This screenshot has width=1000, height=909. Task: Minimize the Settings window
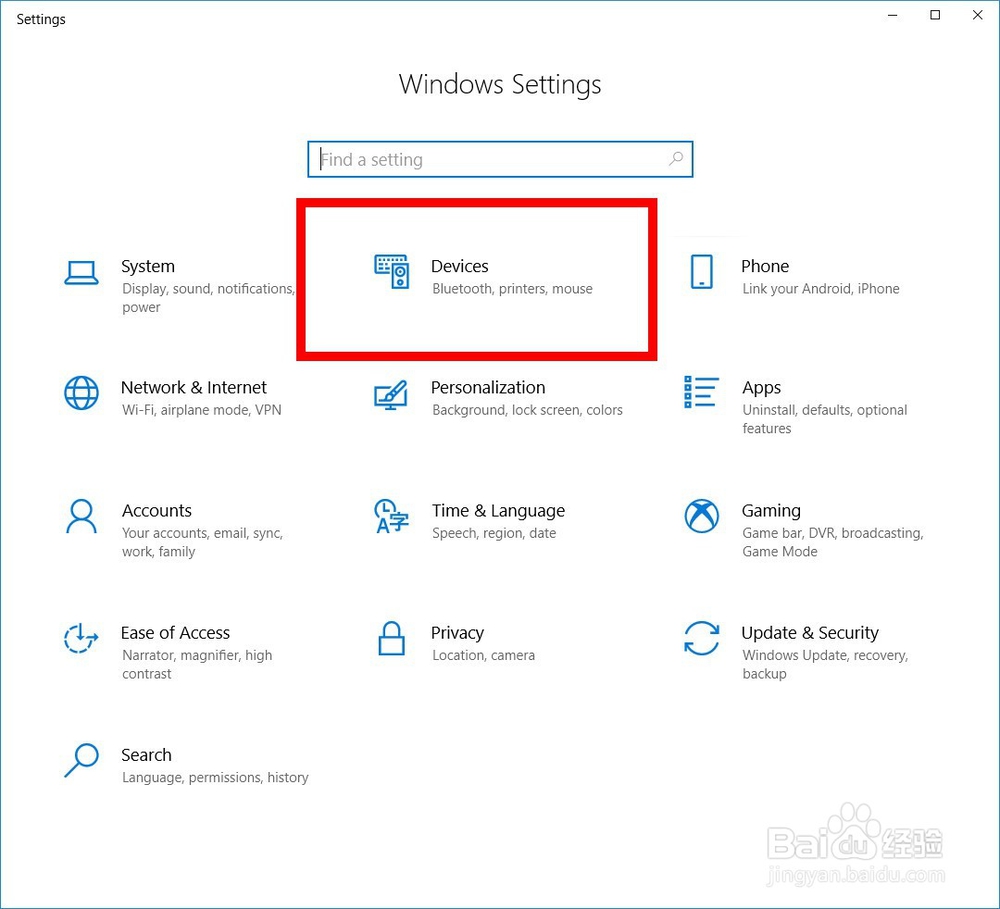893,15
